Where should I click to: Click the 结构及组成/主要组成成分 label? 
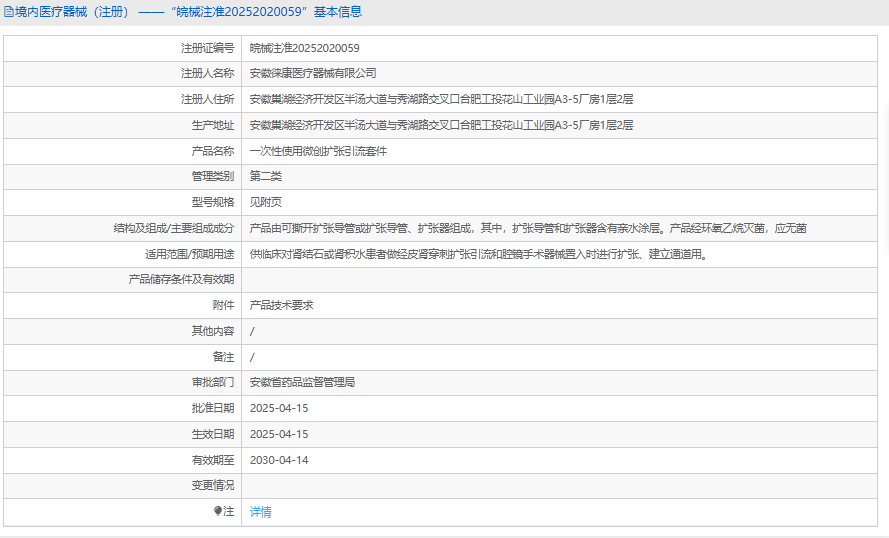point(174,228)
